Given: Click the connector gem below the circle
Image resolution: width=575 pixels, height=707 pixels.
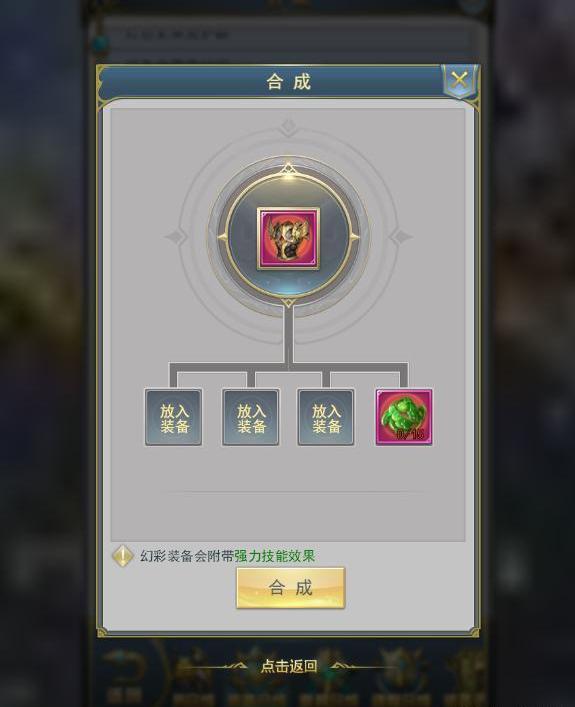Looking at the screenshot, I should click(288, 303).
